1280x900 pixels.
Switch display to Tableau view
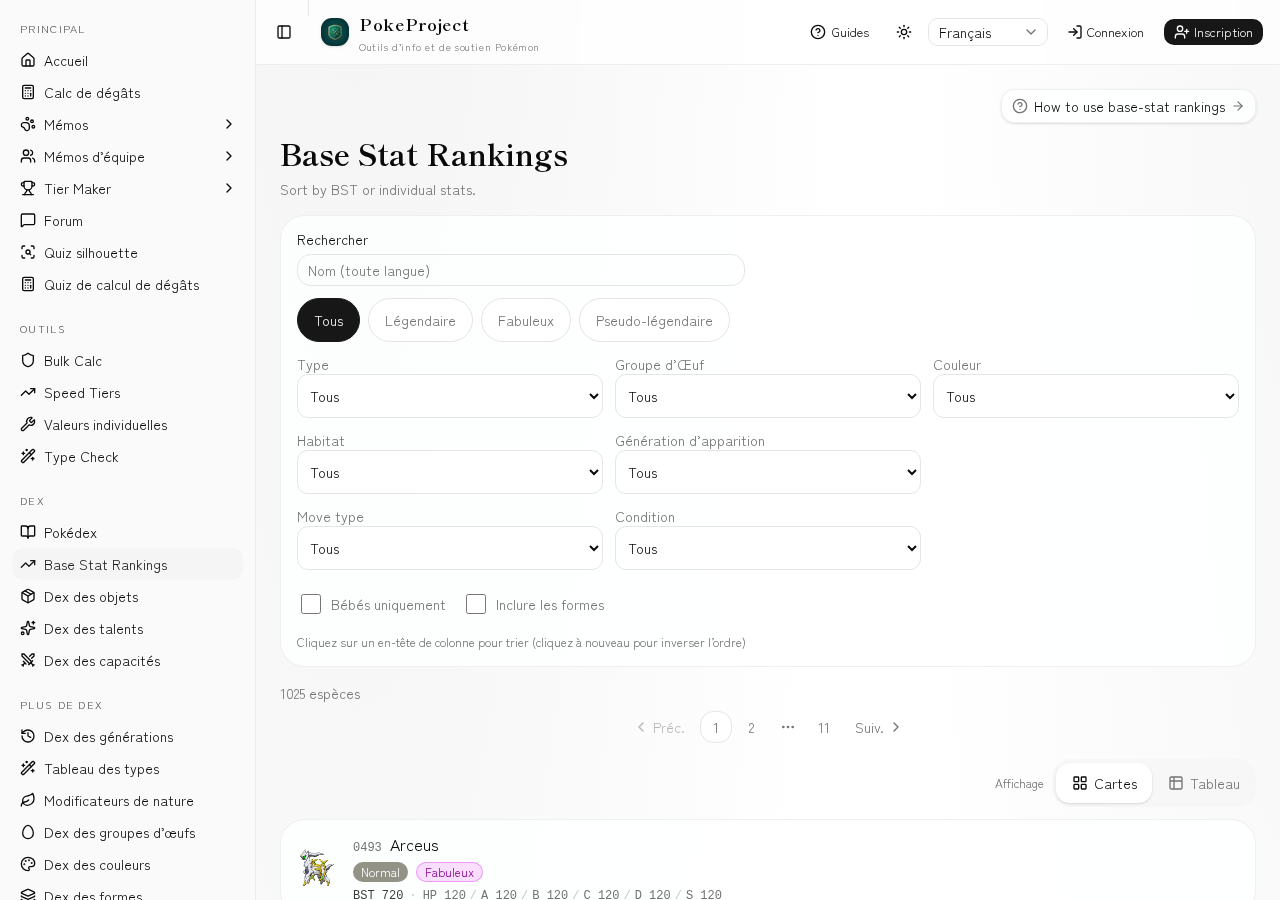point(1204,783)
